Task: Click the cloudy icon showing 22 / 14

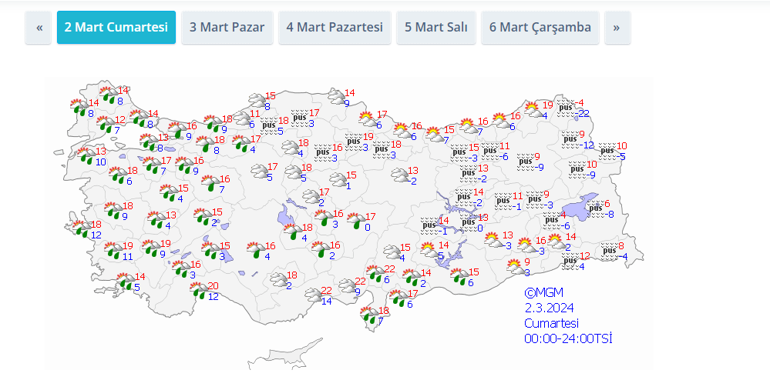Action: (x=313, y=295)
